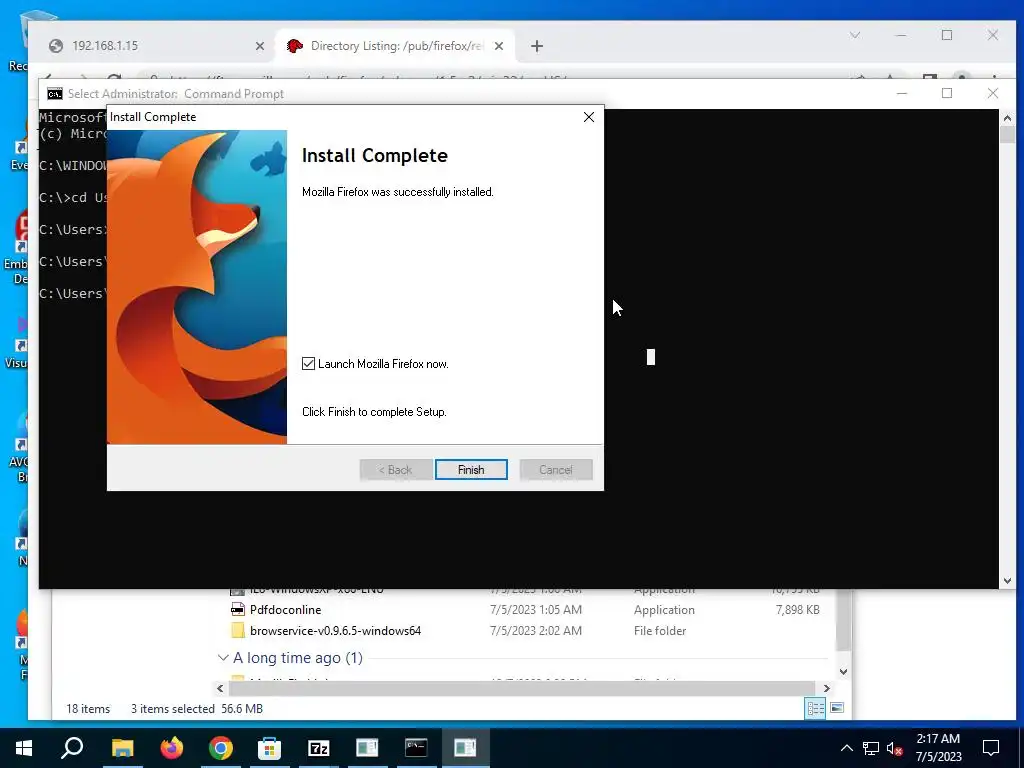The height and width of the screenshot is (768, 1024).
Task: Show hidden system tray icons
Action: (x=846, y=748)
